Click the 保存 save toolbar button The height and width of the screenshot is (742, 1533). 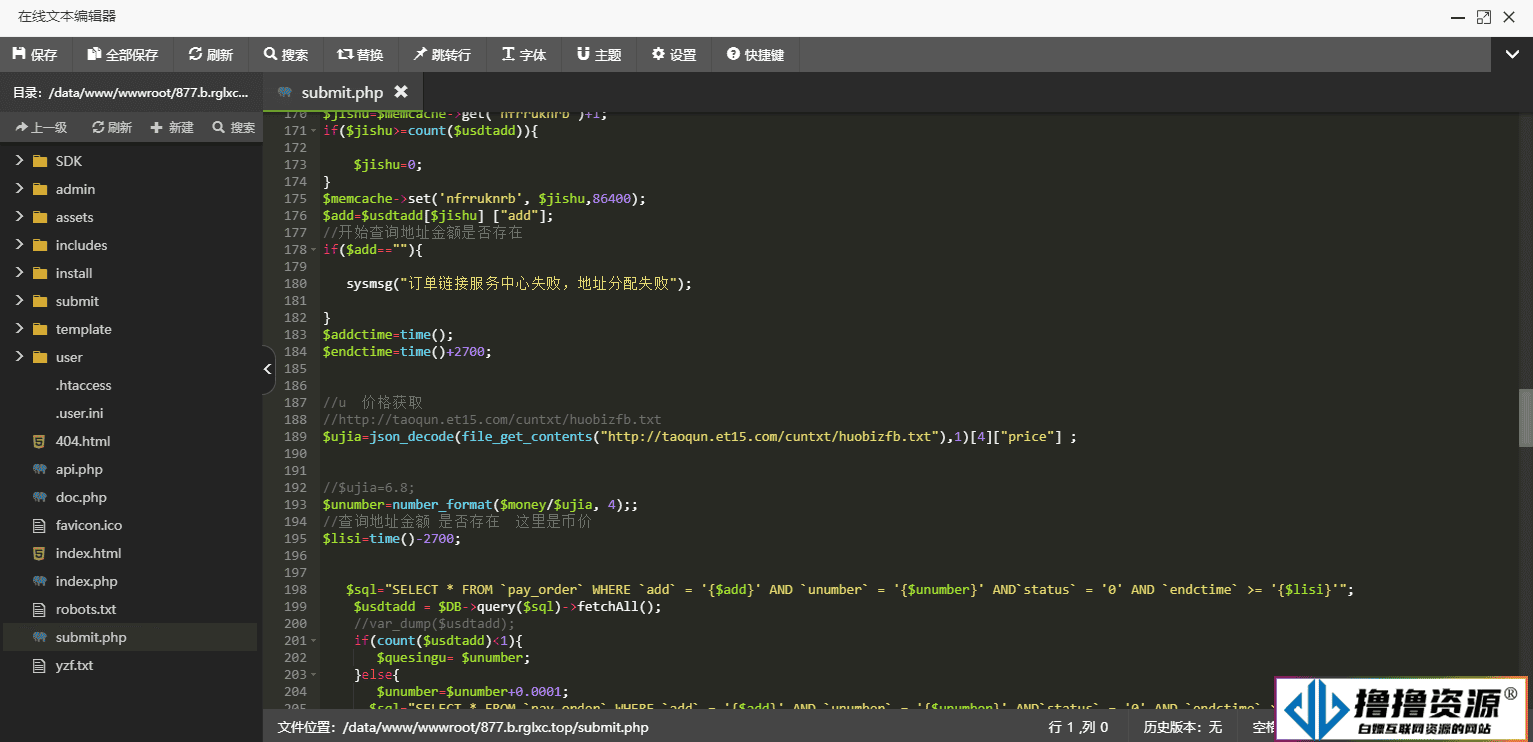coord(36,55)
